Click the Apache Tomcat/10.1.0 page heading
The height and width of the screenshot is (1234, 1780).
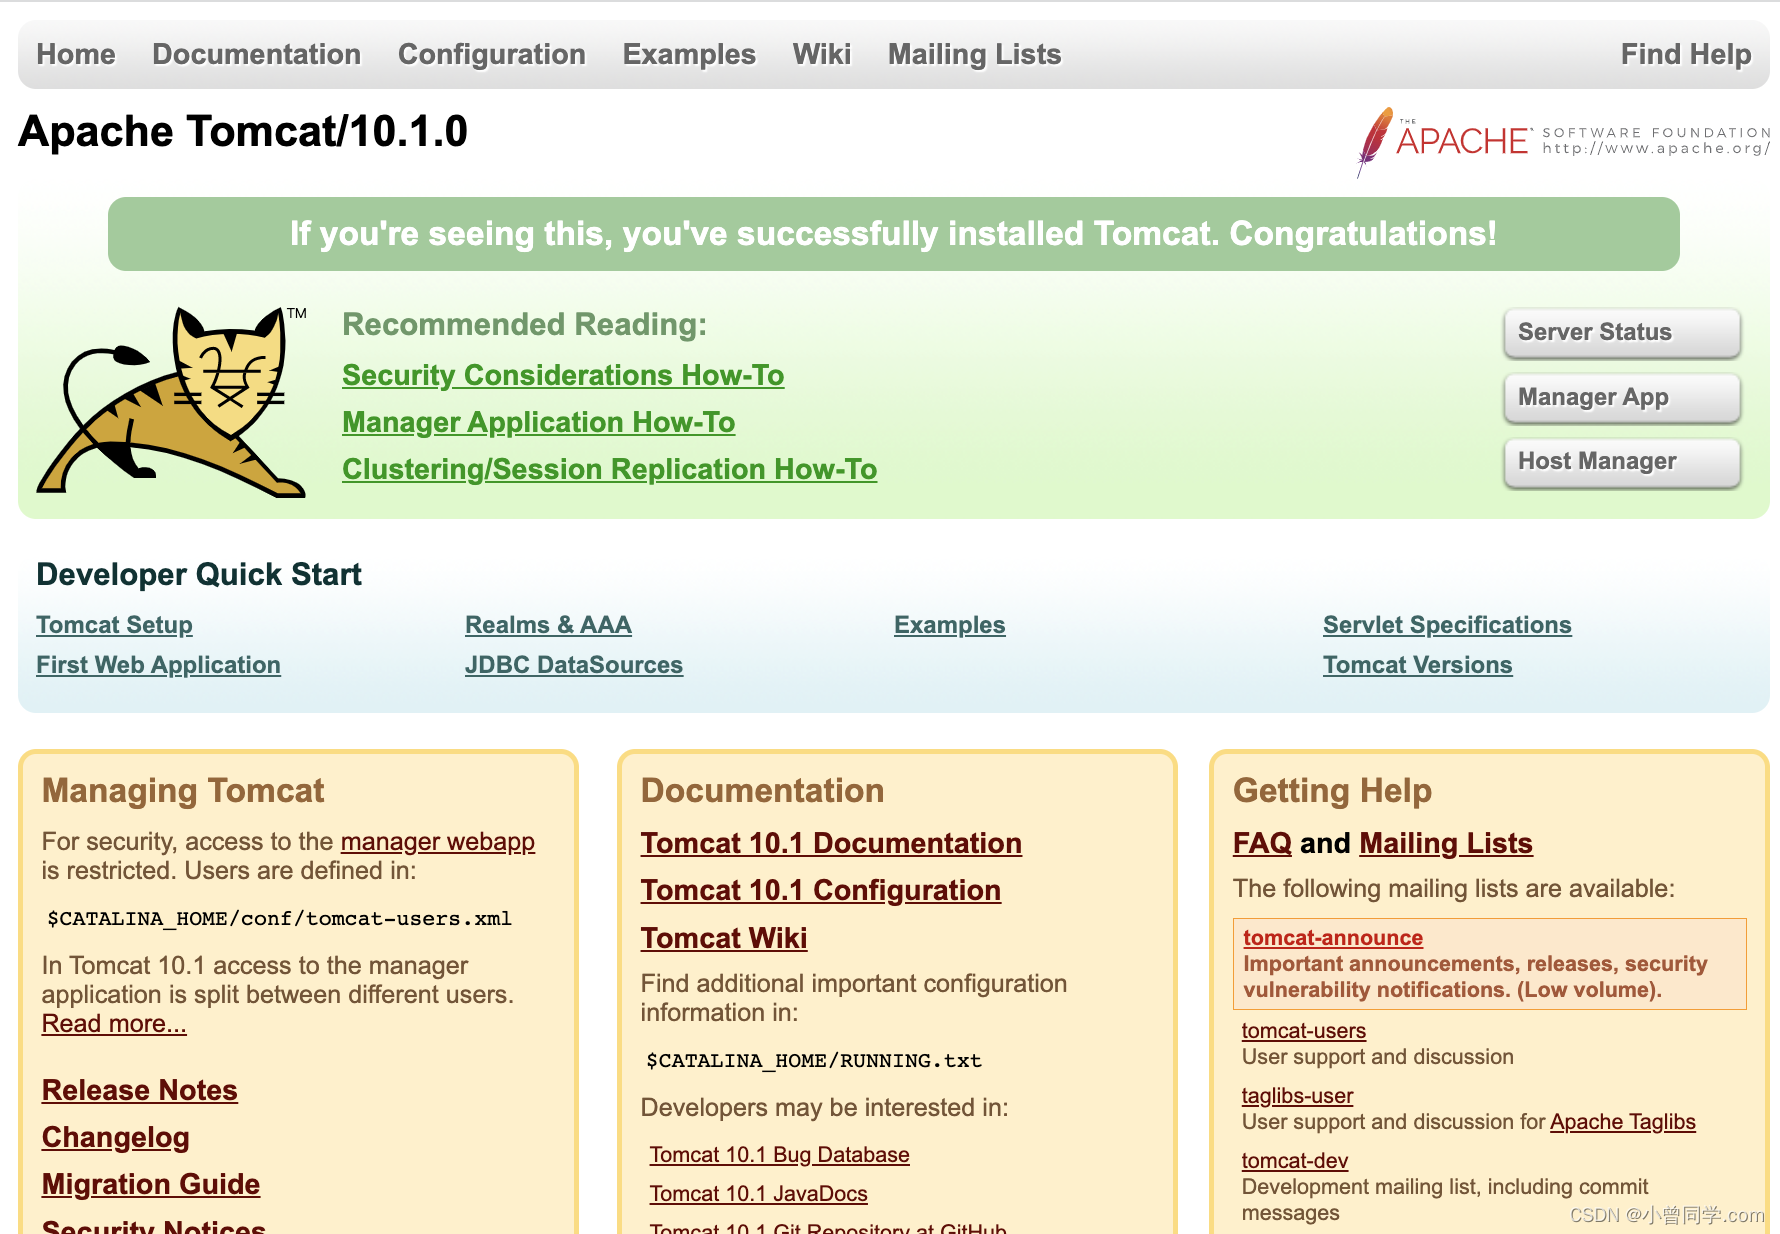click(x=243, y=132)
